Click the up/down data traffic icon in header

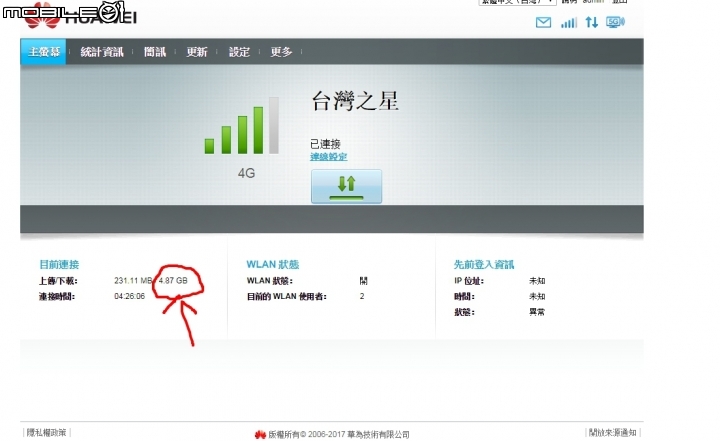point(591,22)
